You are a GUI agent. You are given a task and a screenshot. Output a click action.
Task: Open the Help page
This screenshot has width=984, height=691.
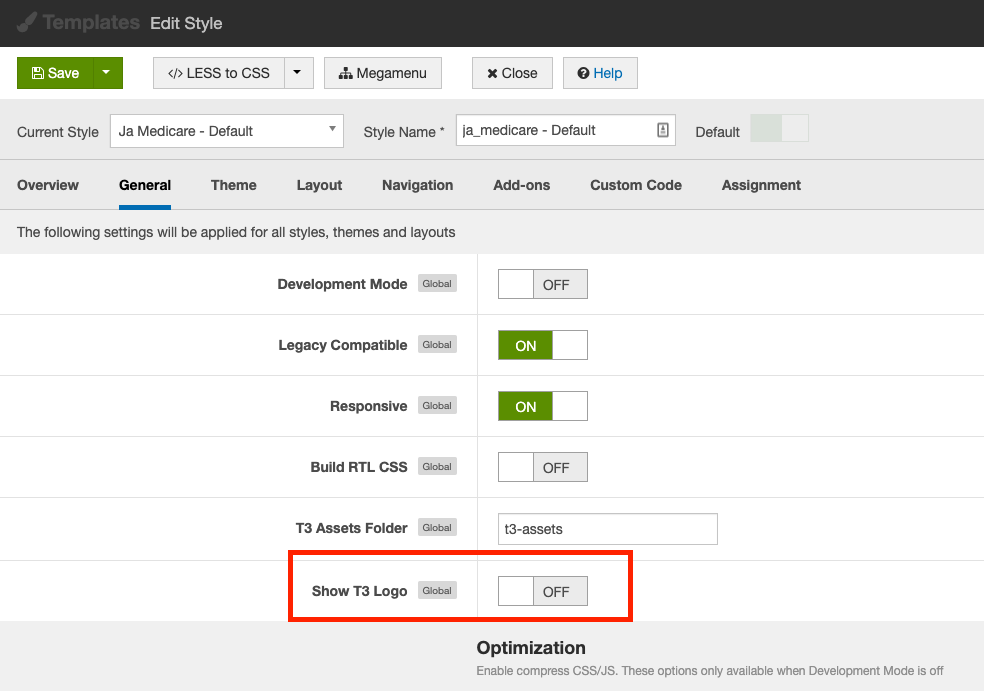(x=600, y=73)
